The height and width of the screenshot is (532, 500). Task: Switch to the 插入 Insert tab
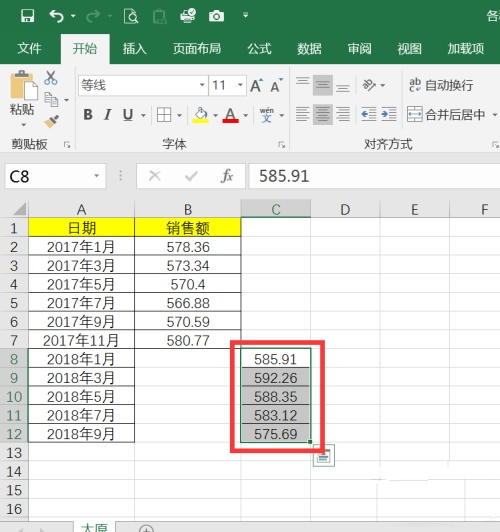click(x=135, y=49)
